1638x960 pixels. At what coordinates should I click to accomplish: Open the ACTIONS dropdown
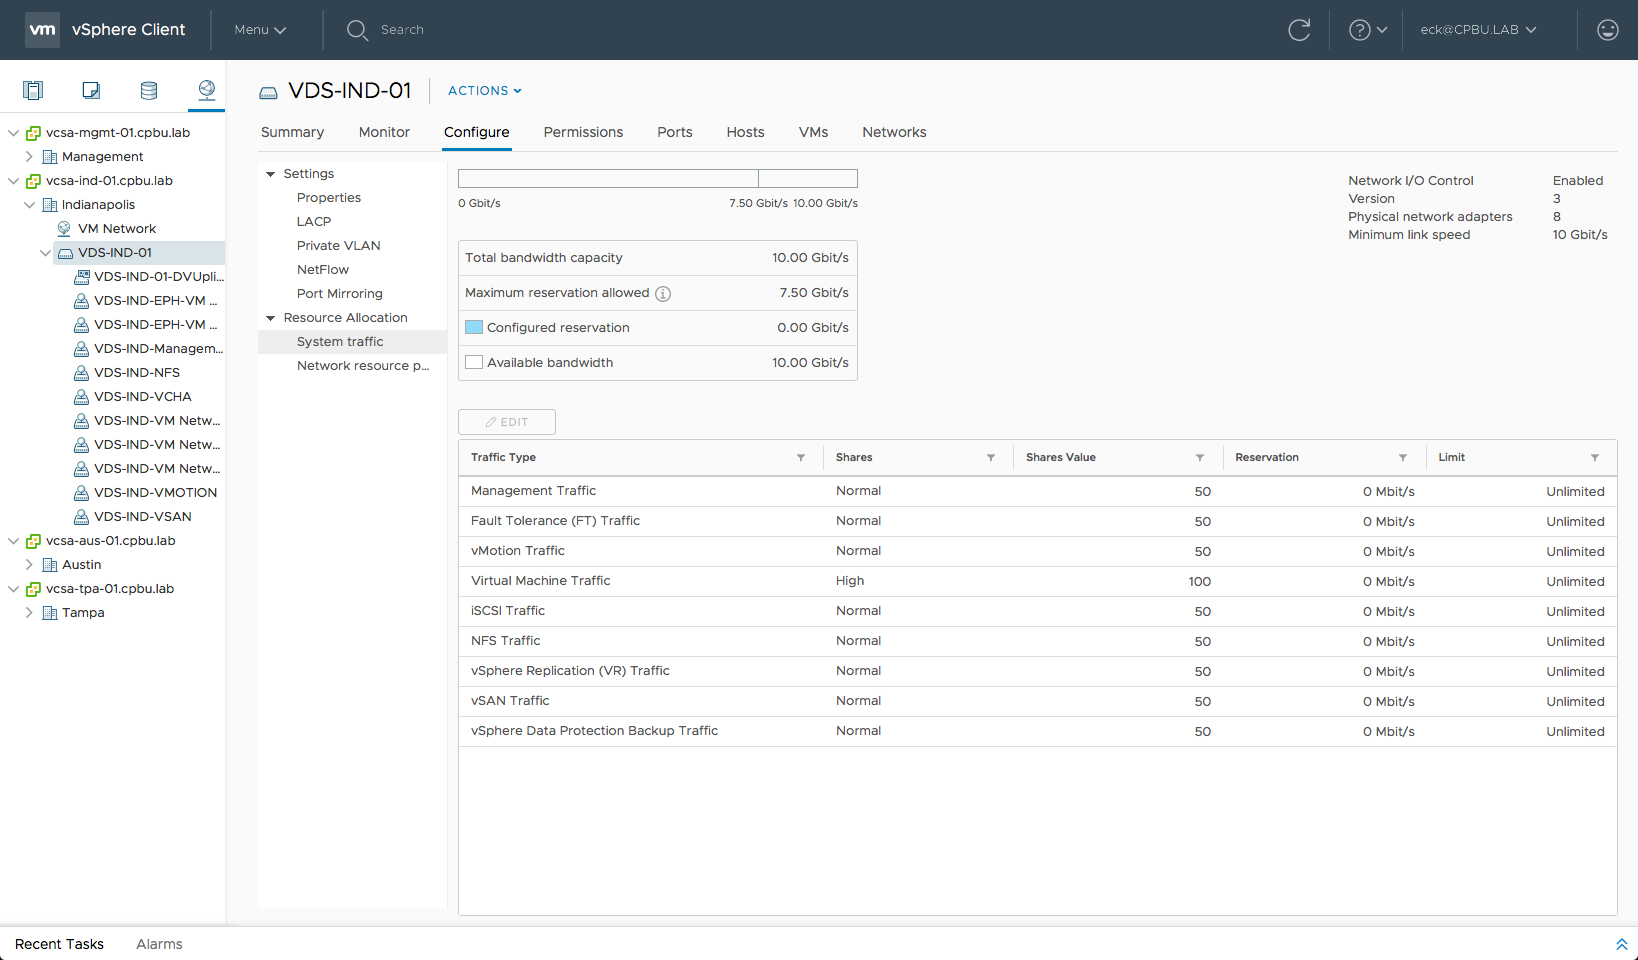[x=485, y=91]
